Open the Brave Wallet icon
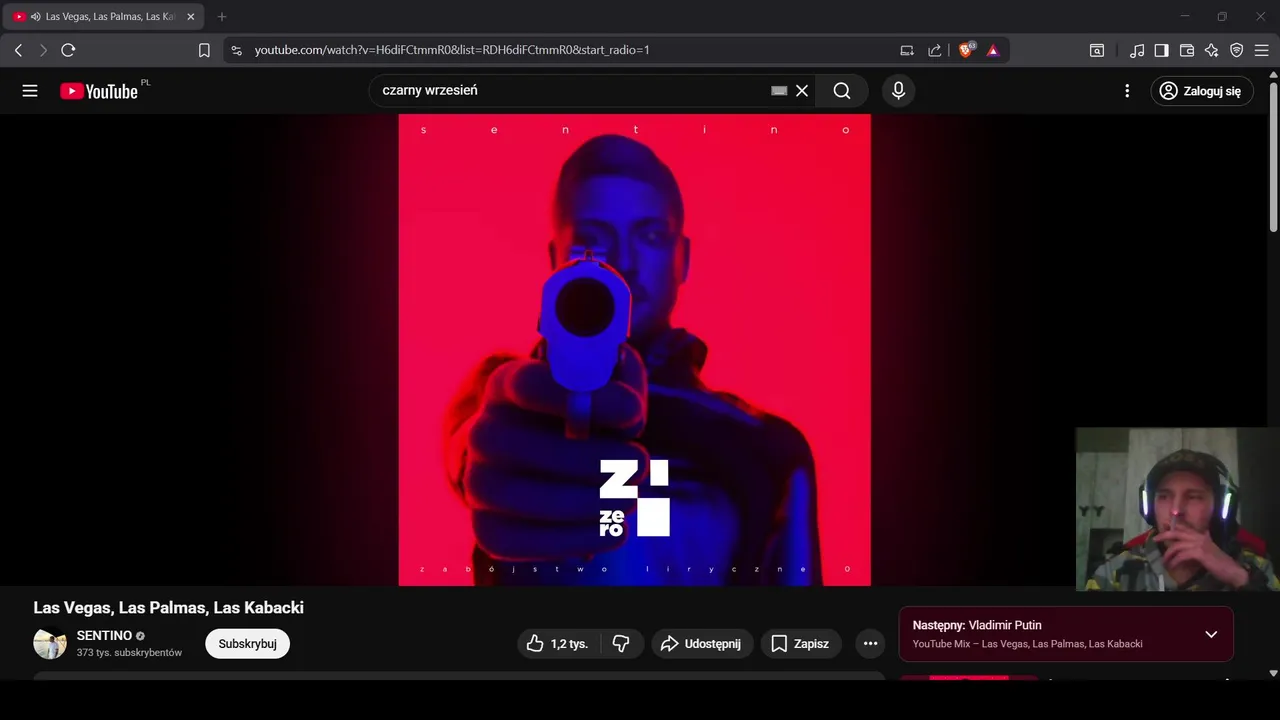 tap(1187, 50)
